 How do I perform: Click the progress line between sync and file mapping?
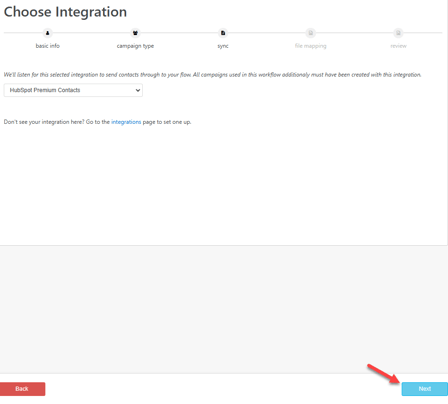click(267, 33)
